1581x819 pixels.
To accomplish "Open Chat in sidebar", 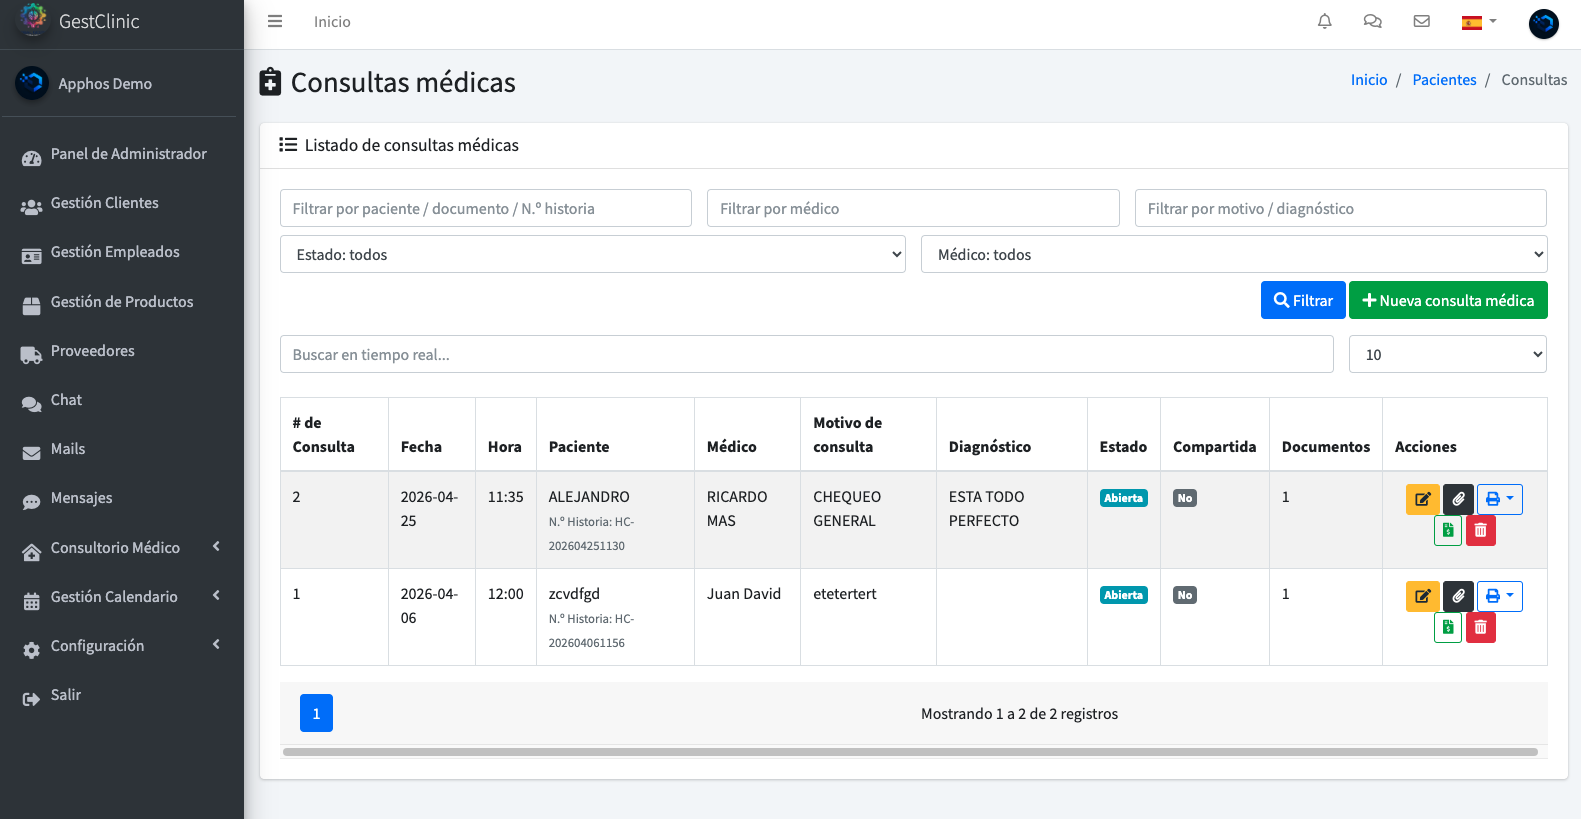I will point(121,400).
